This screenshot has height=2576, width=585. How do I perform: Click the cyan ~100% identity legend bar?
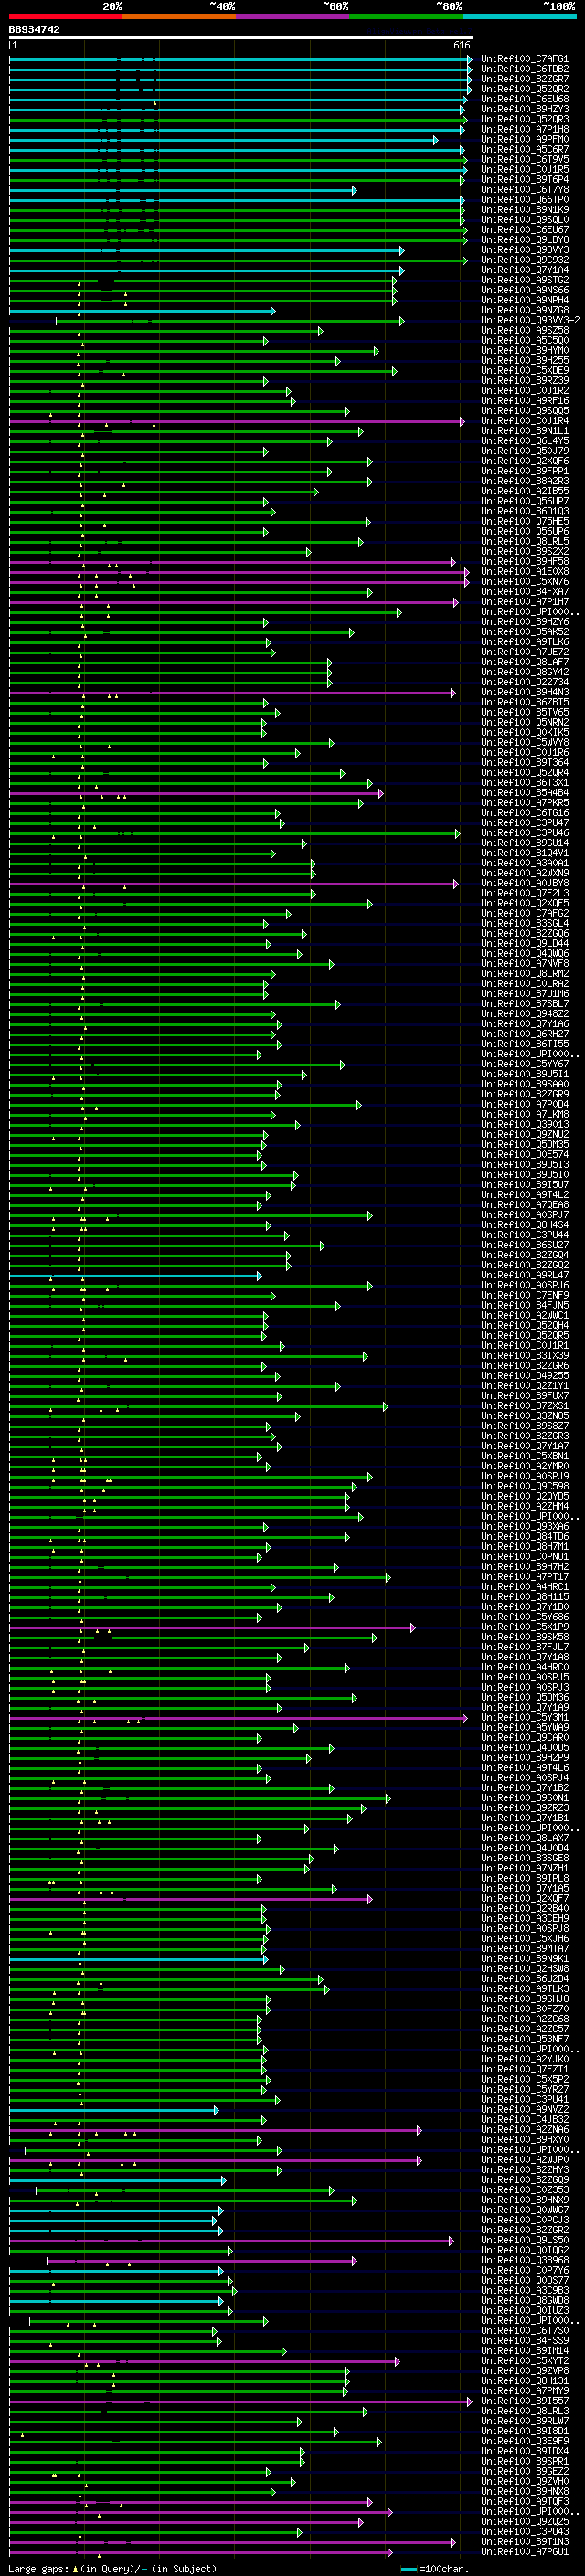tap(519, 16)
